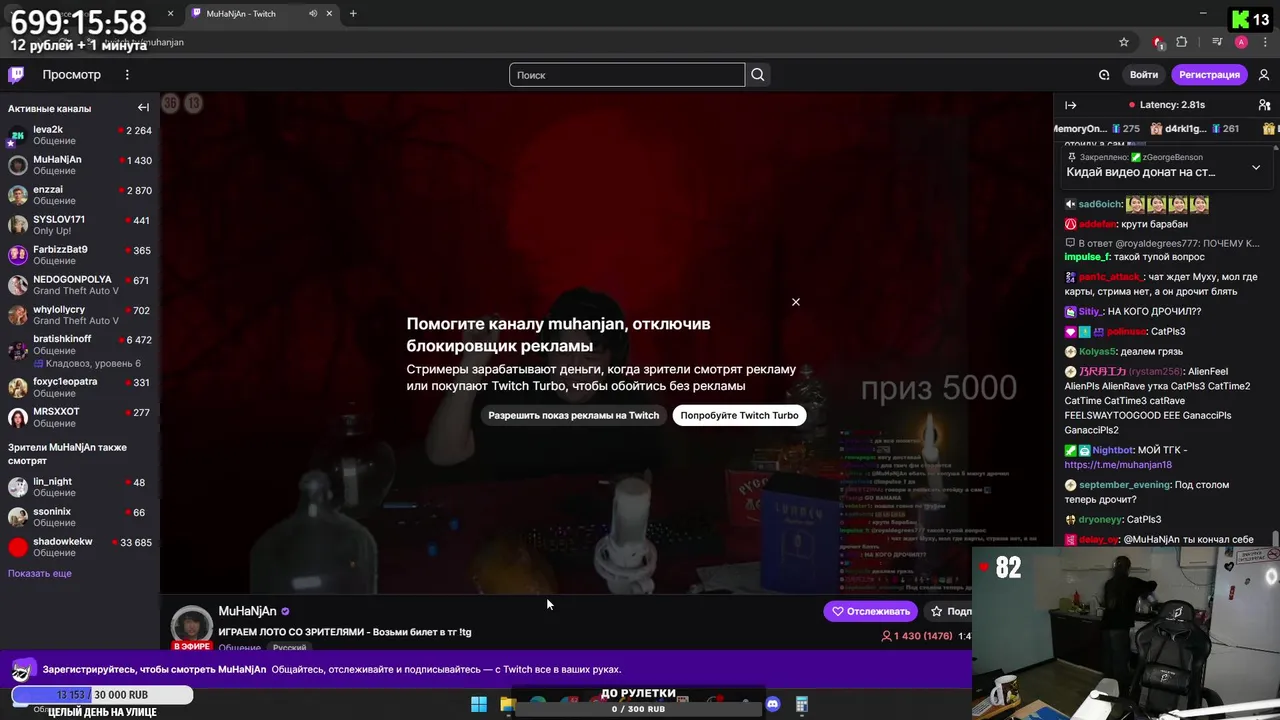Open the browser profile avatar A

(x=1241, y=42)
